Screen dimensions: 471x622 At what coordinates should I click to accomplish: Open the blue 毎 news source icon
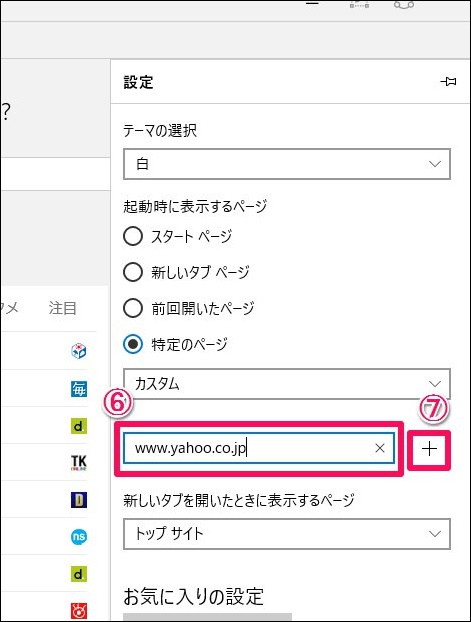(79, 389)
